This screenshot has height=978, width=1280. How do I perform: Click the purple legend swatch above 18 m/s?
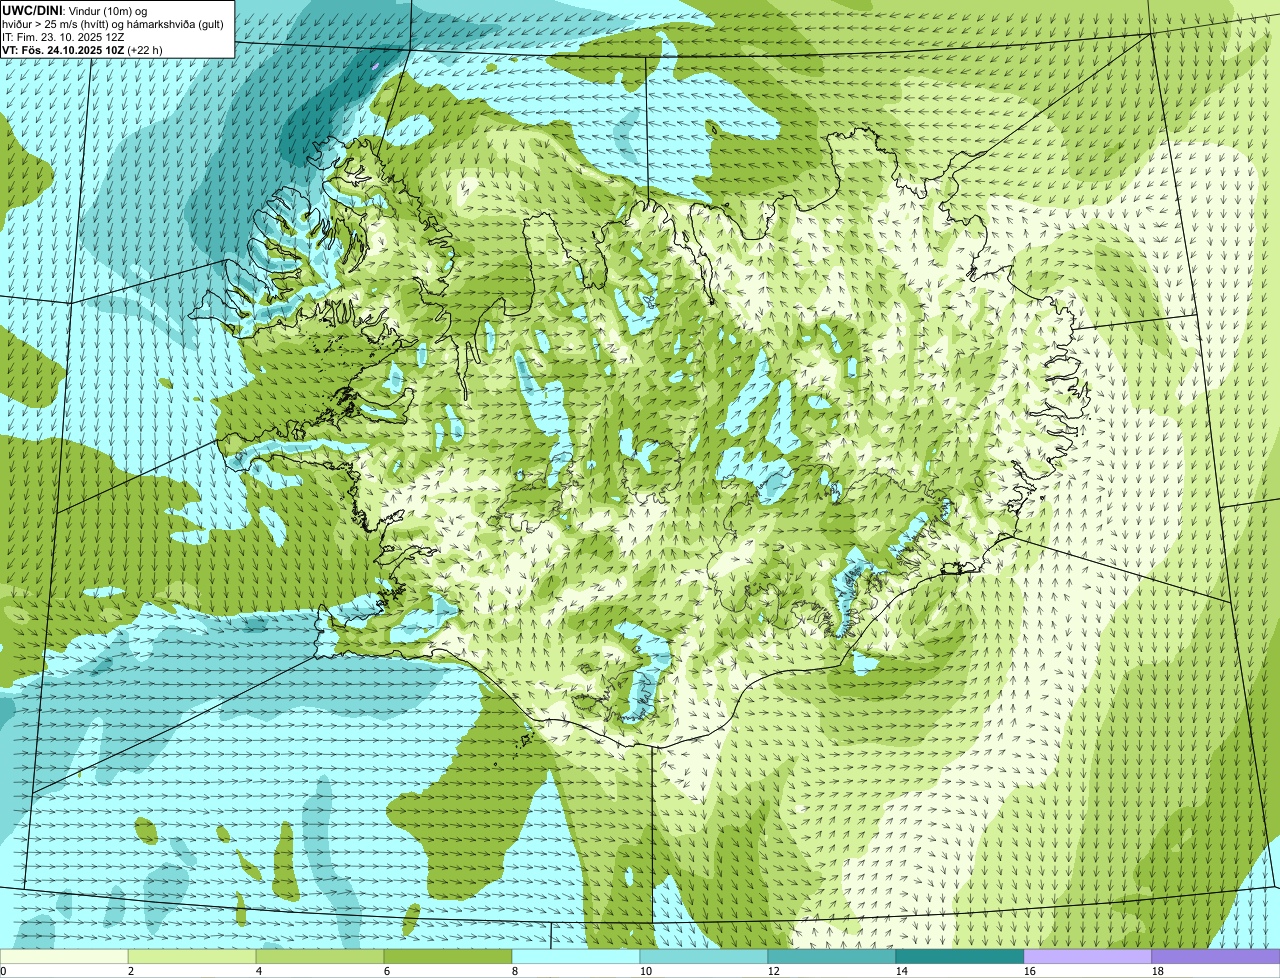pos(1216,956)
